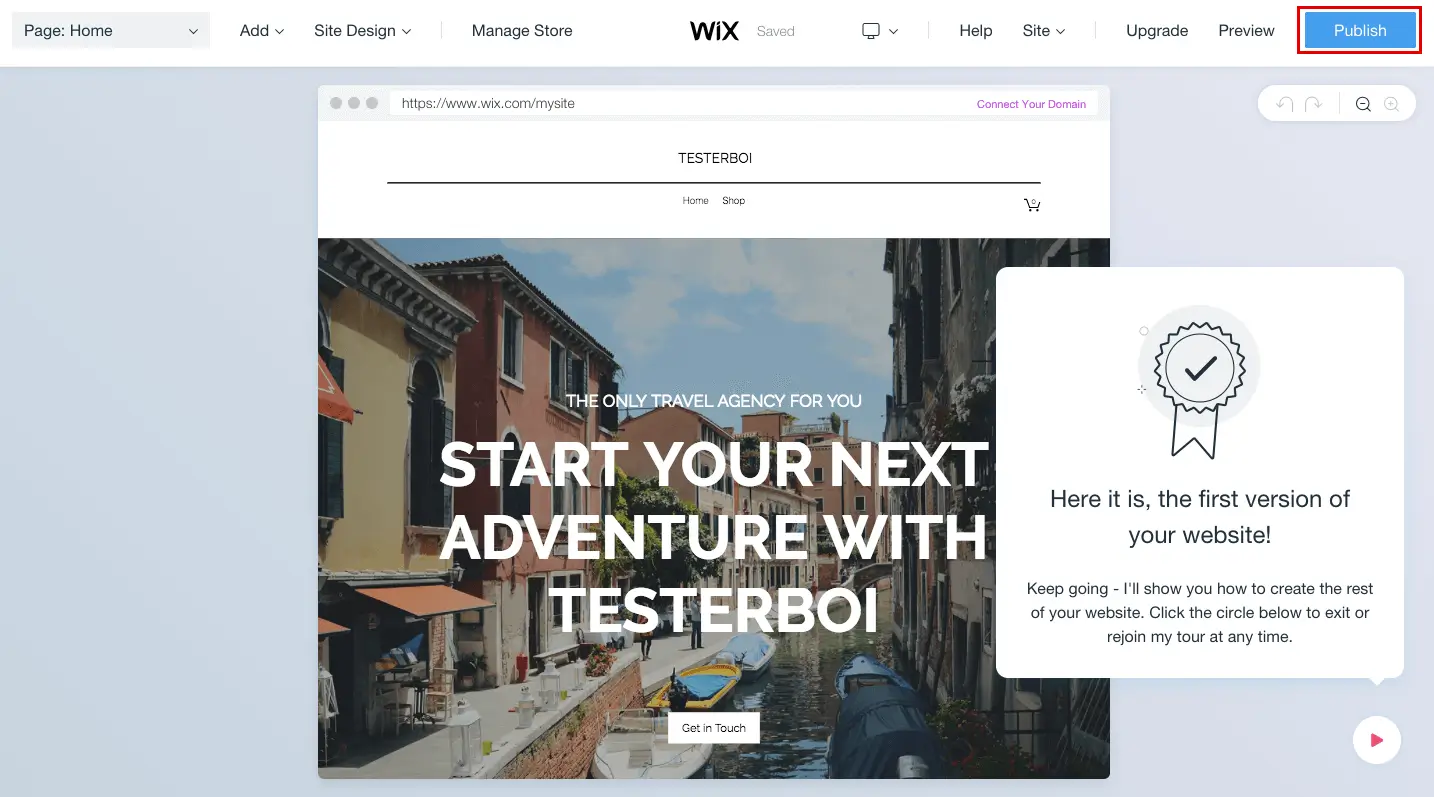Expand the Add menu

[x=262, y=31]
